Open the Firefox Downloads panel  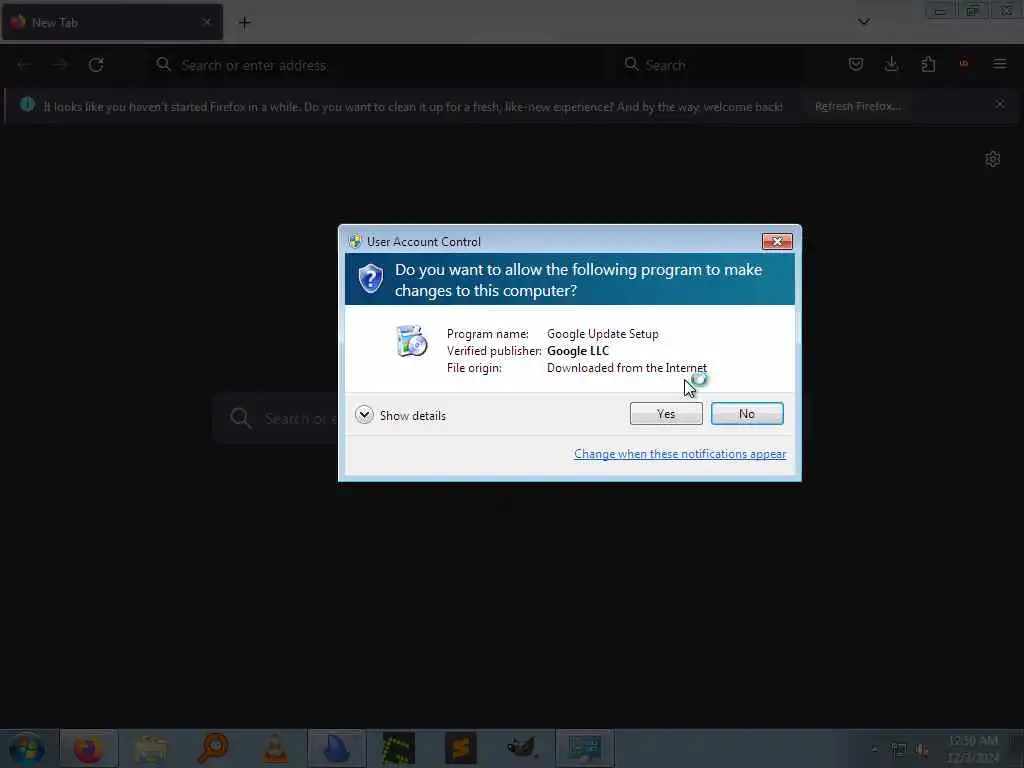click(x=891, y=64)
